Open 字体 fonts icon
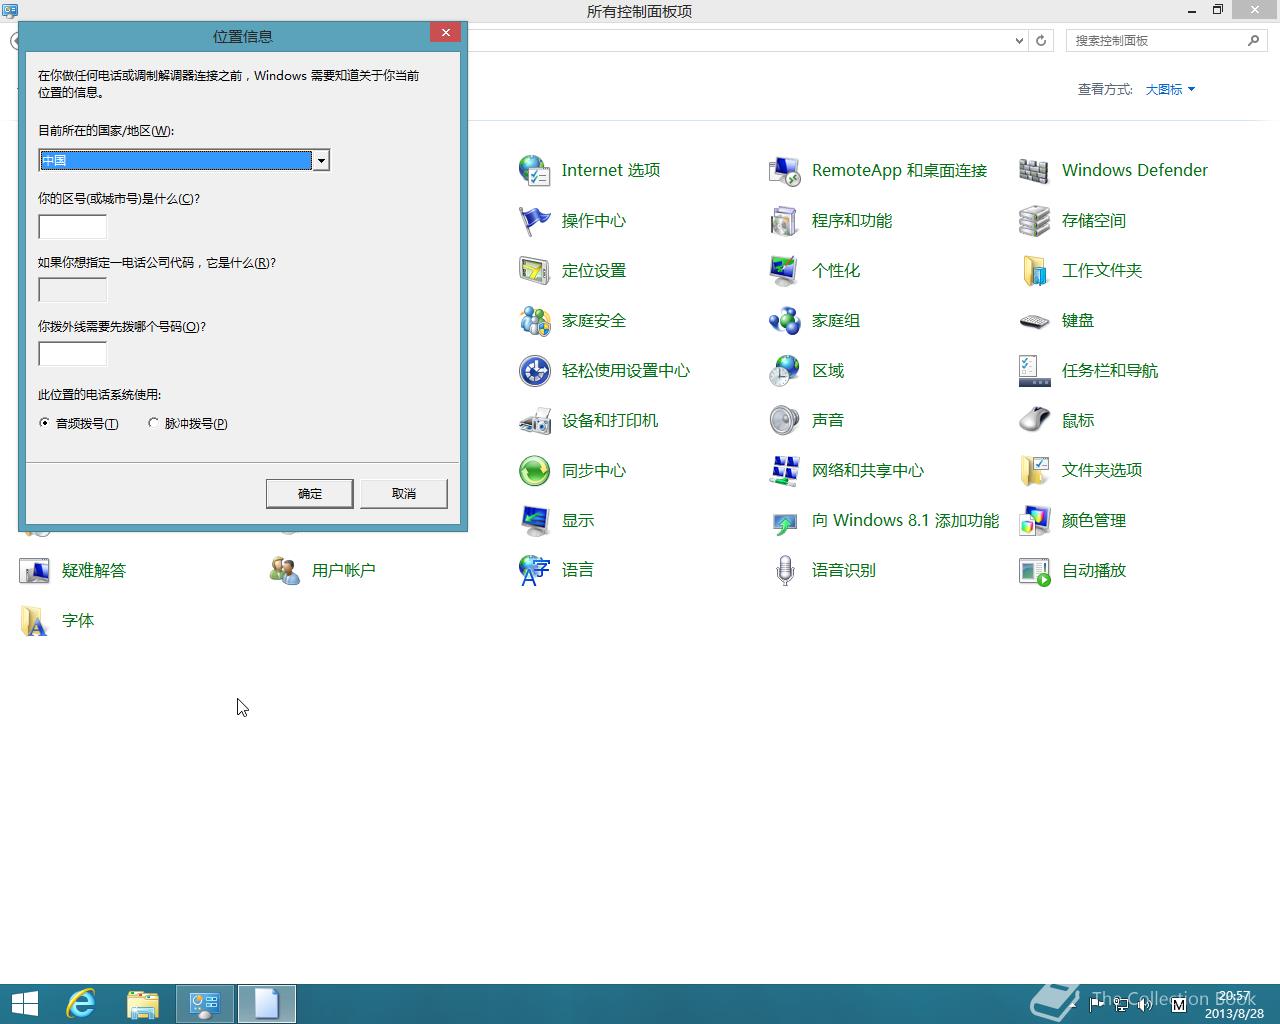The image size is (1280, 1024). tap(35, 620)
